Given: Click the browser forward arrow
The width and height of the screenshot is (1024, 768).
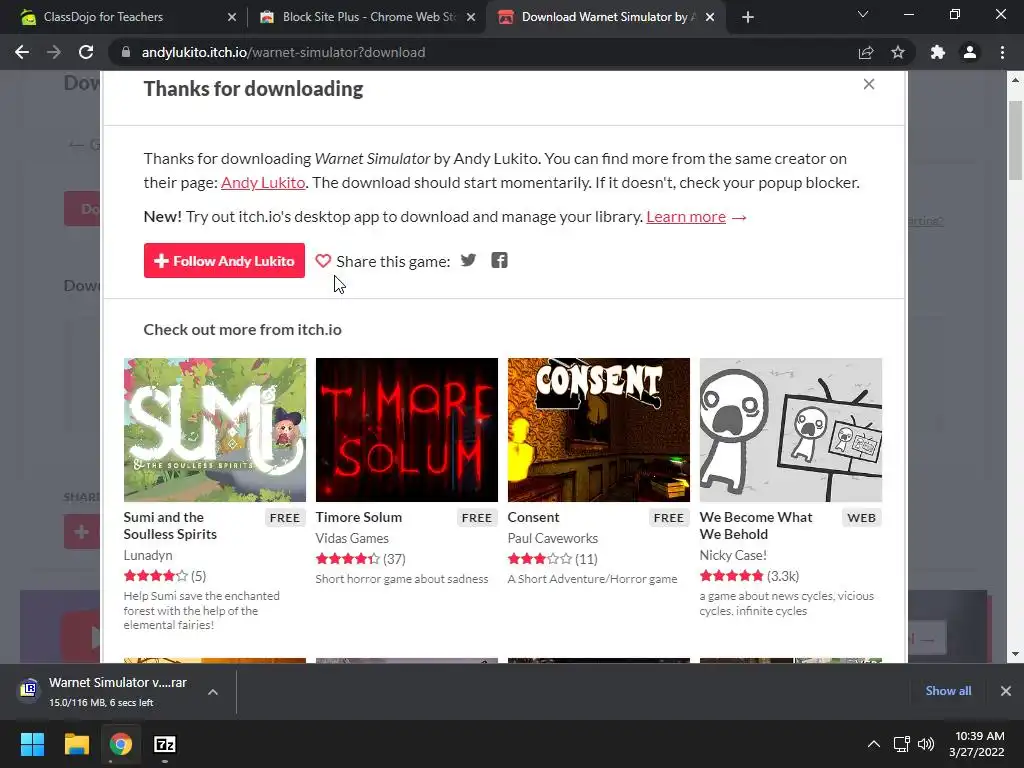Looking at the screenshot, I should pyautogui.click(x=54, y=52).
